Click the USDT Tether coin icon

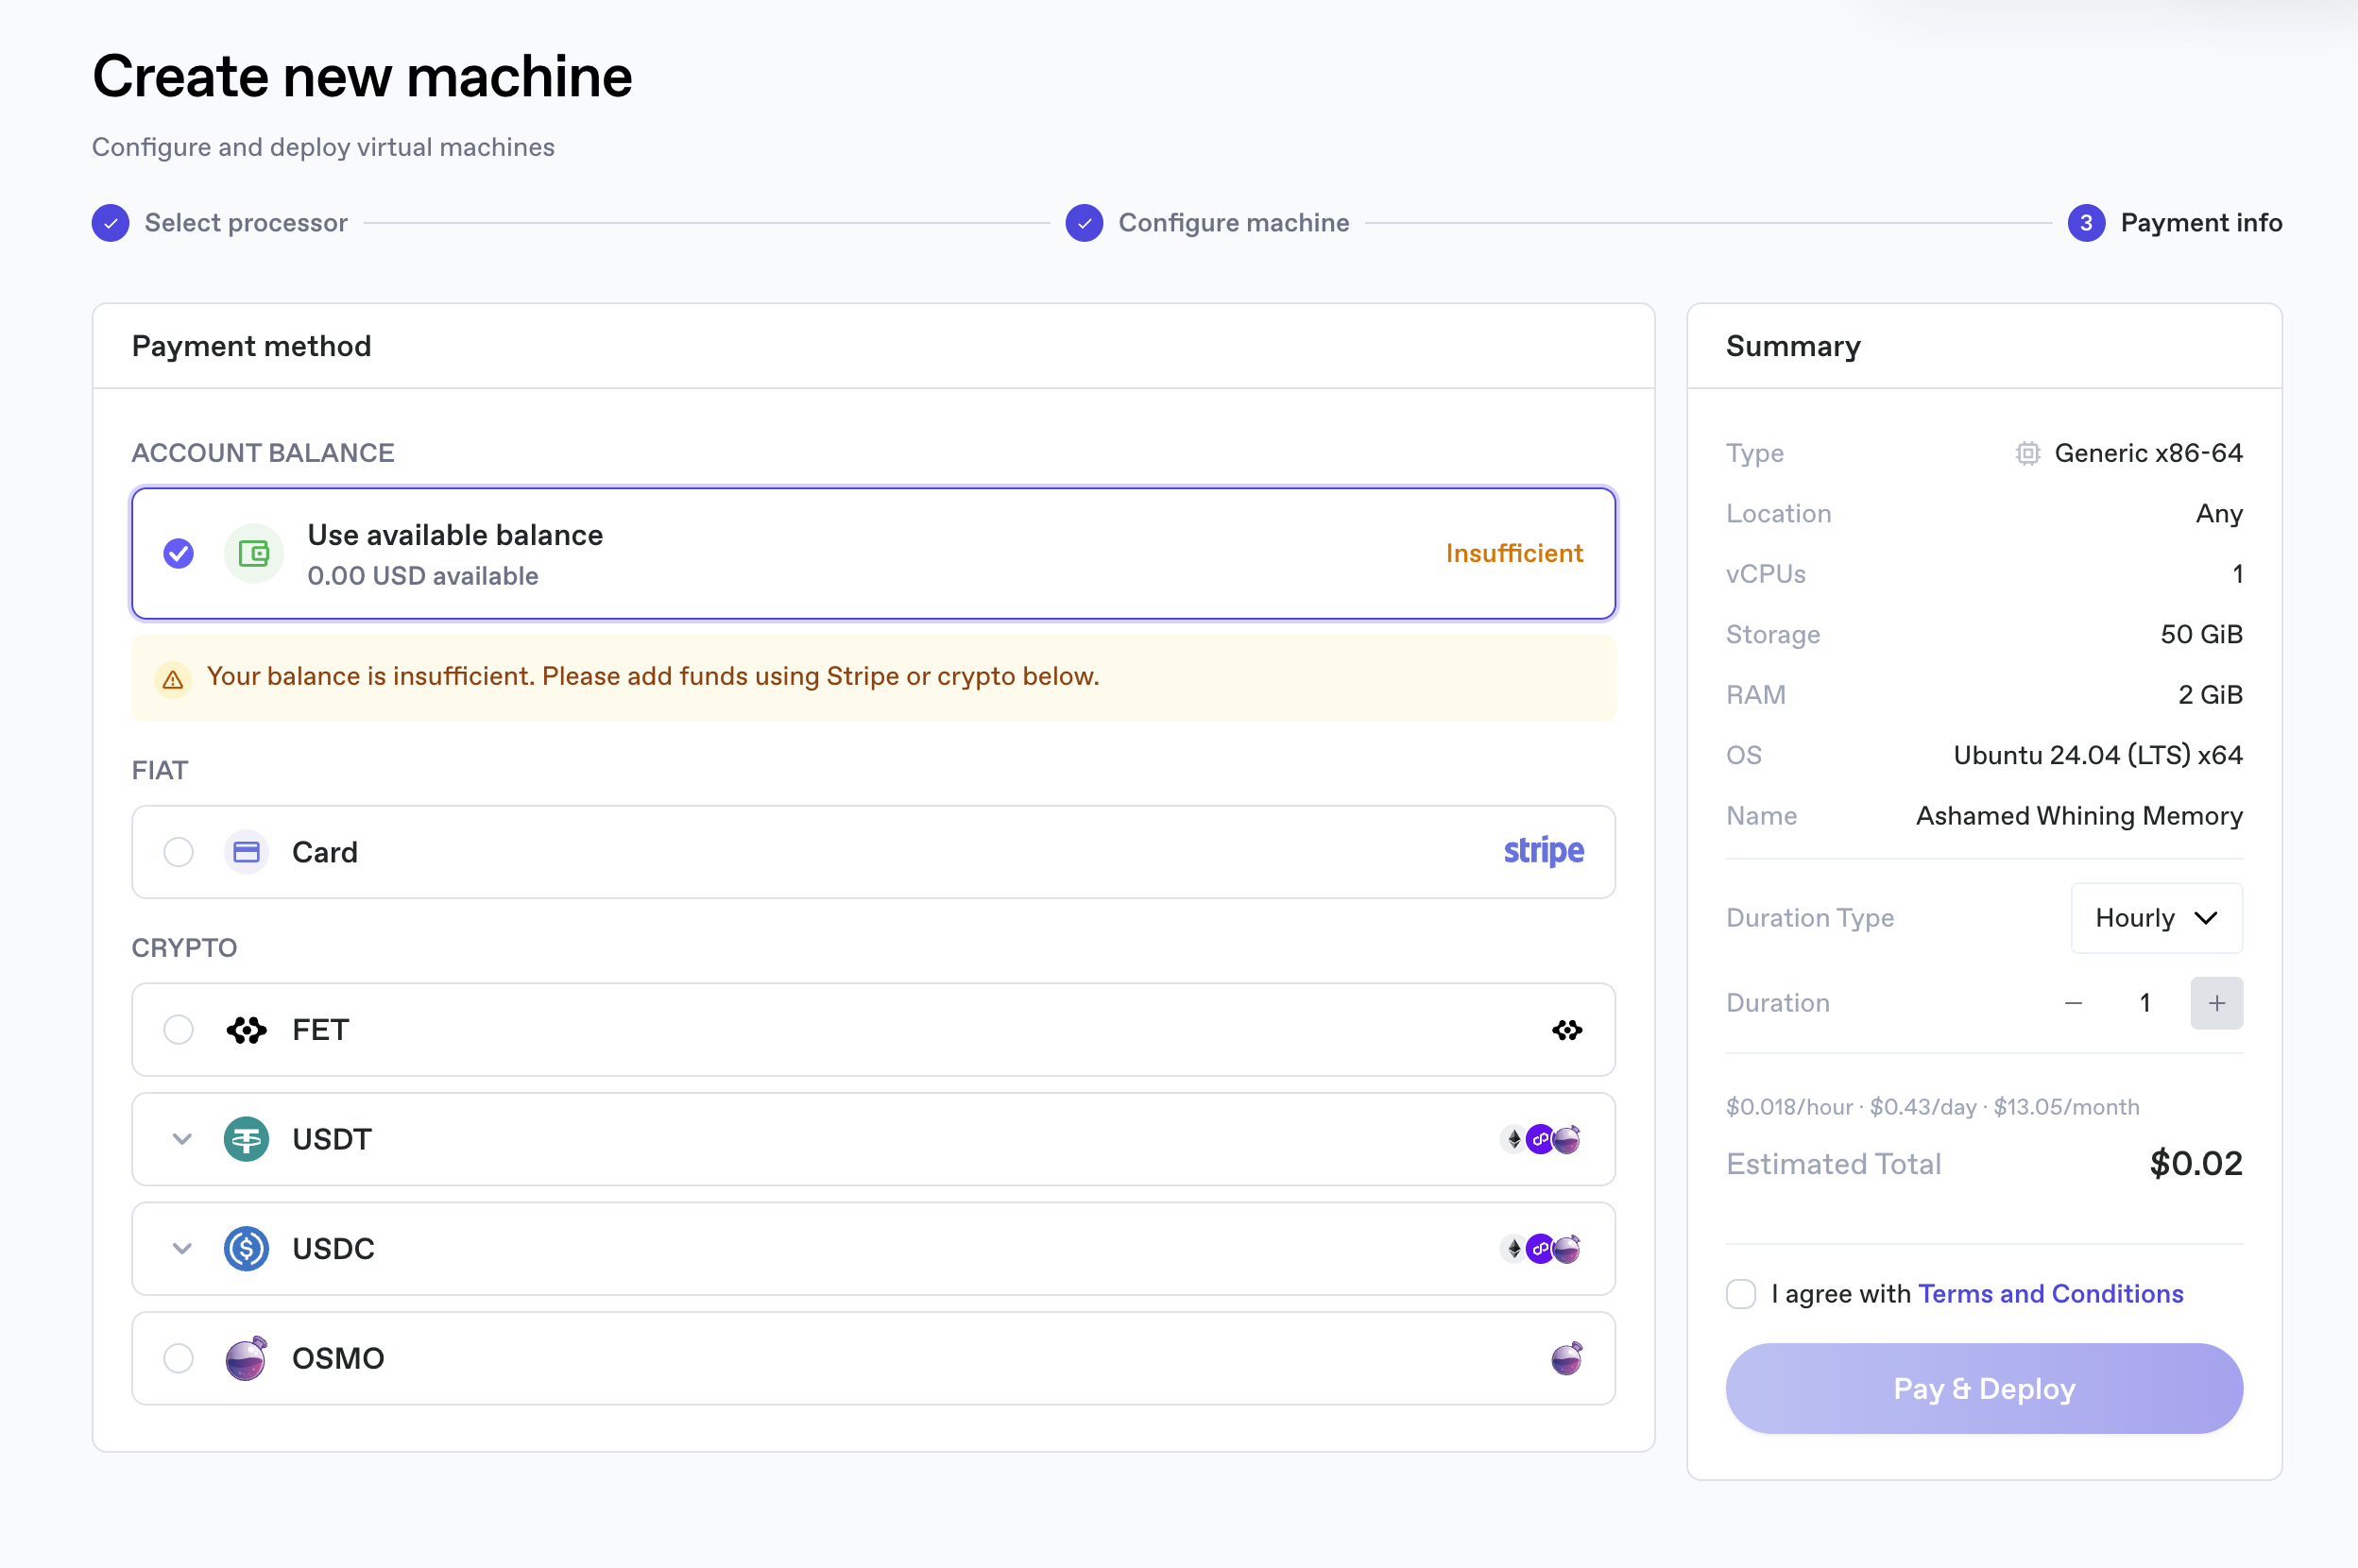pos(246,1139)
